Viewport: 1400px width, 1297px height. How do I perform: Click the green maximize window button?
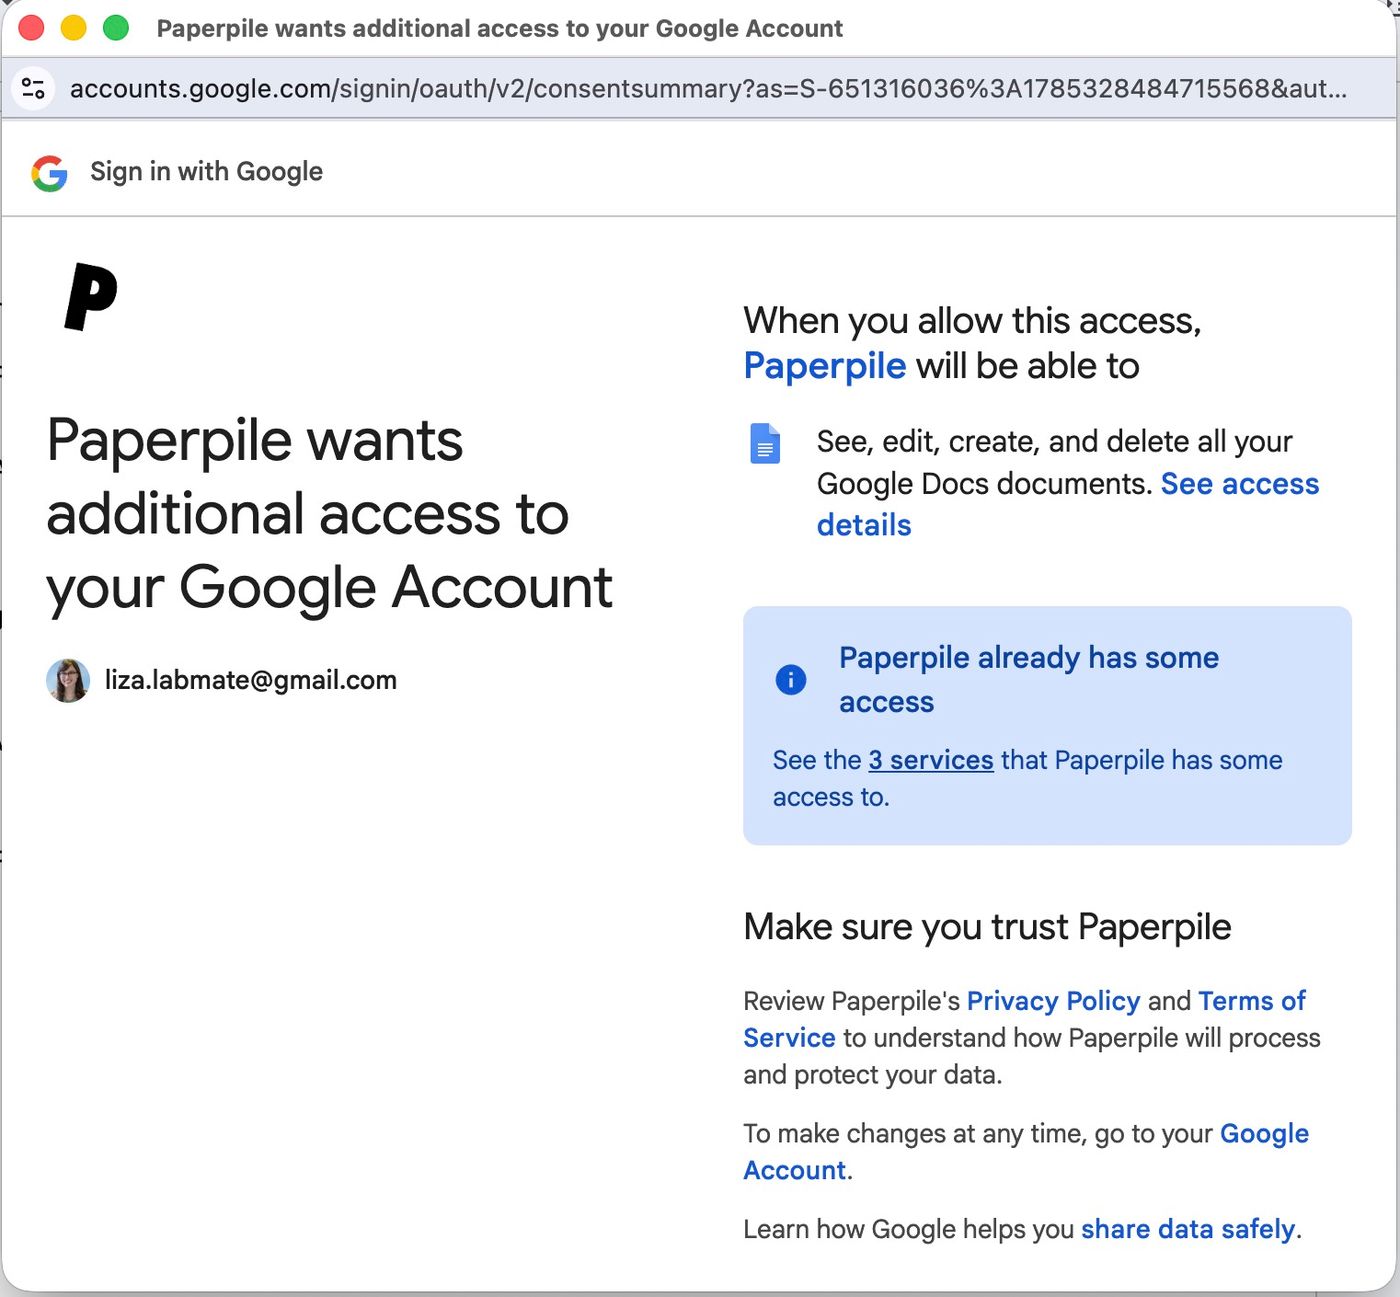click(x=116, y=28)
